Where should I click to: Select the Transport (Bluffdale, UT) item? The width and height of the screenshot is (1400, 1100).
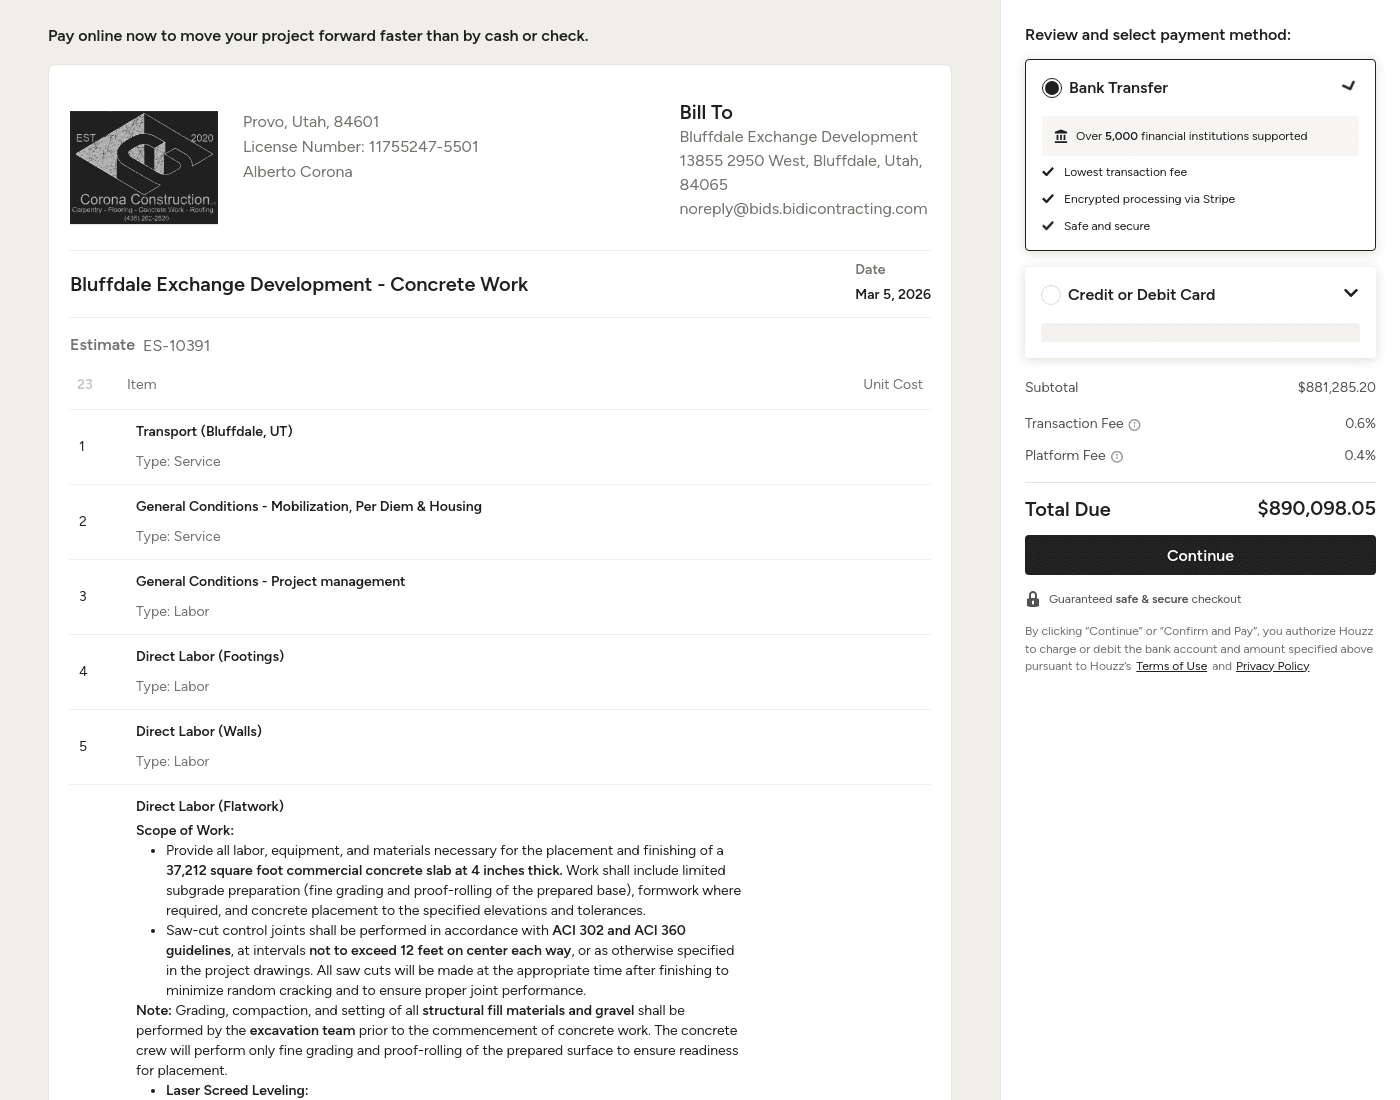[x=214, y=432]
